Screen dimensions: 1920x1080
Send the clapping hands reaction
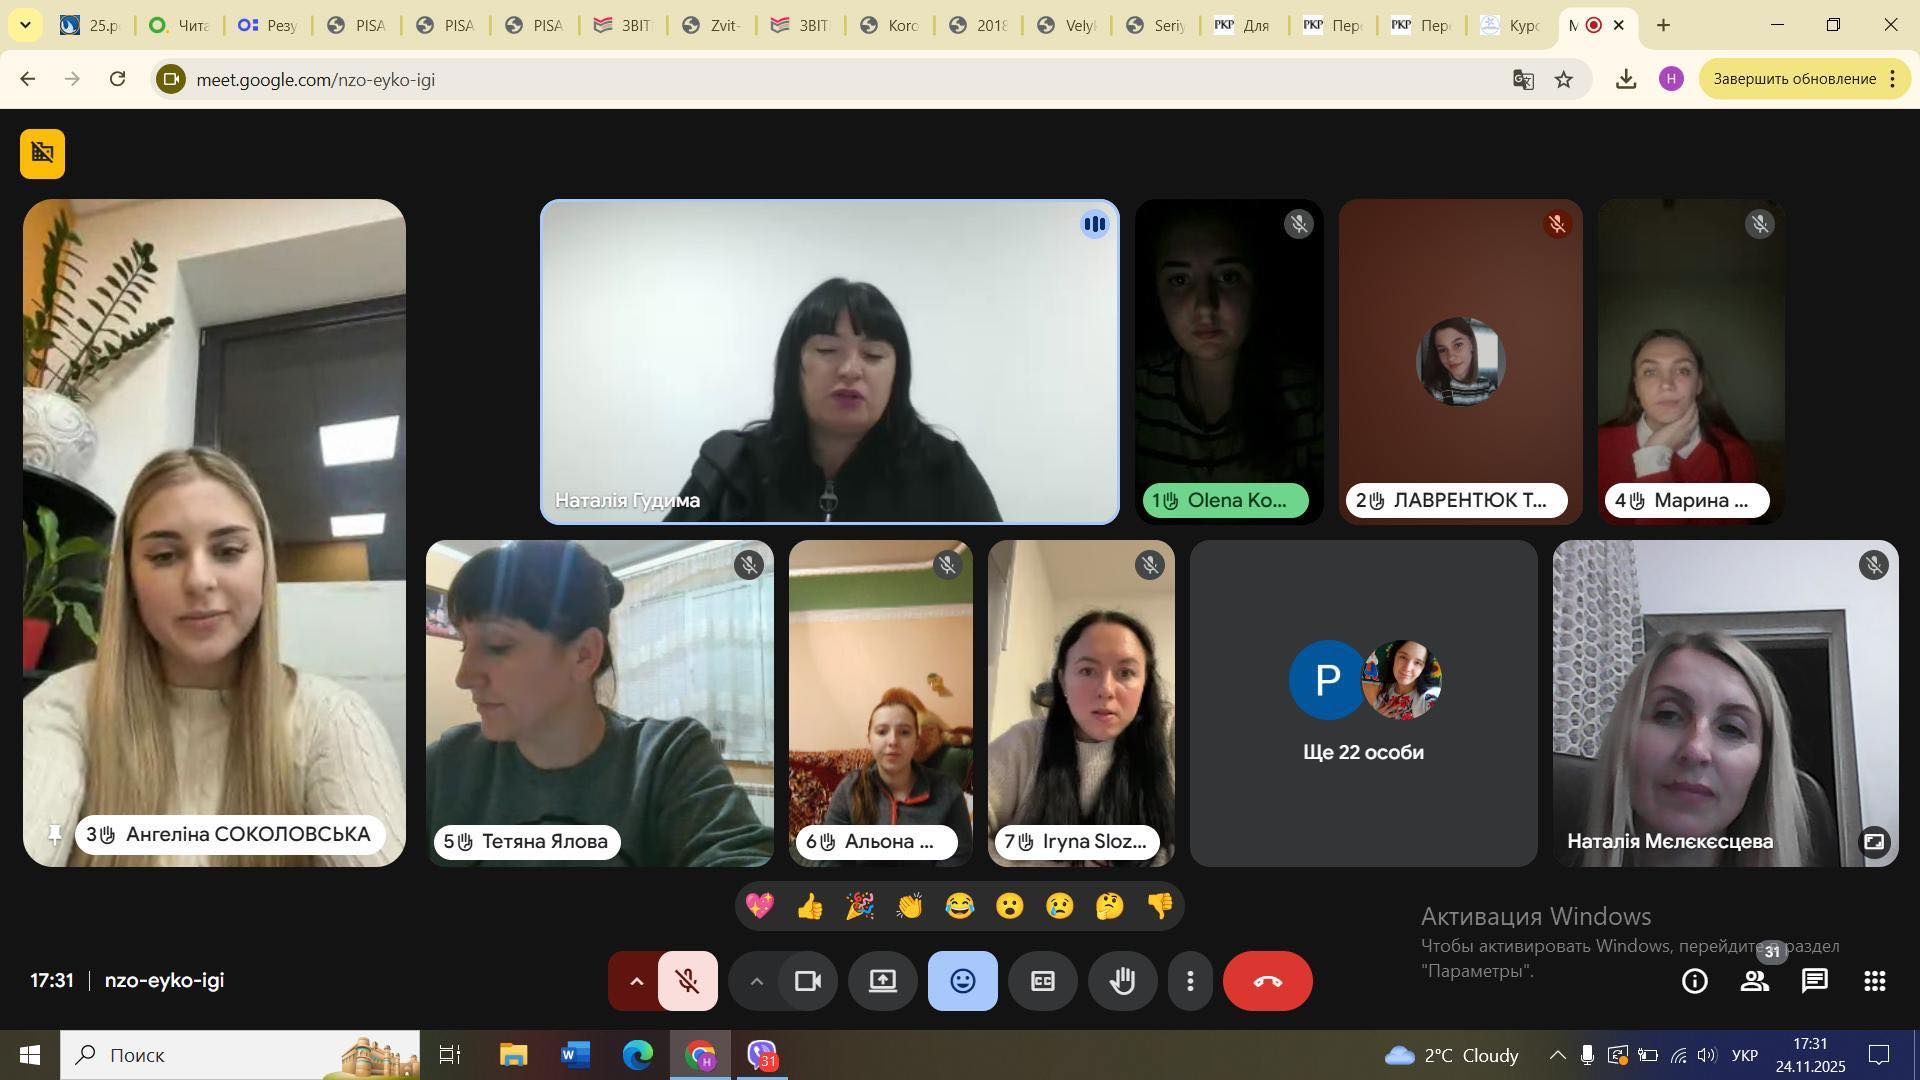click(x=909, y=907)
